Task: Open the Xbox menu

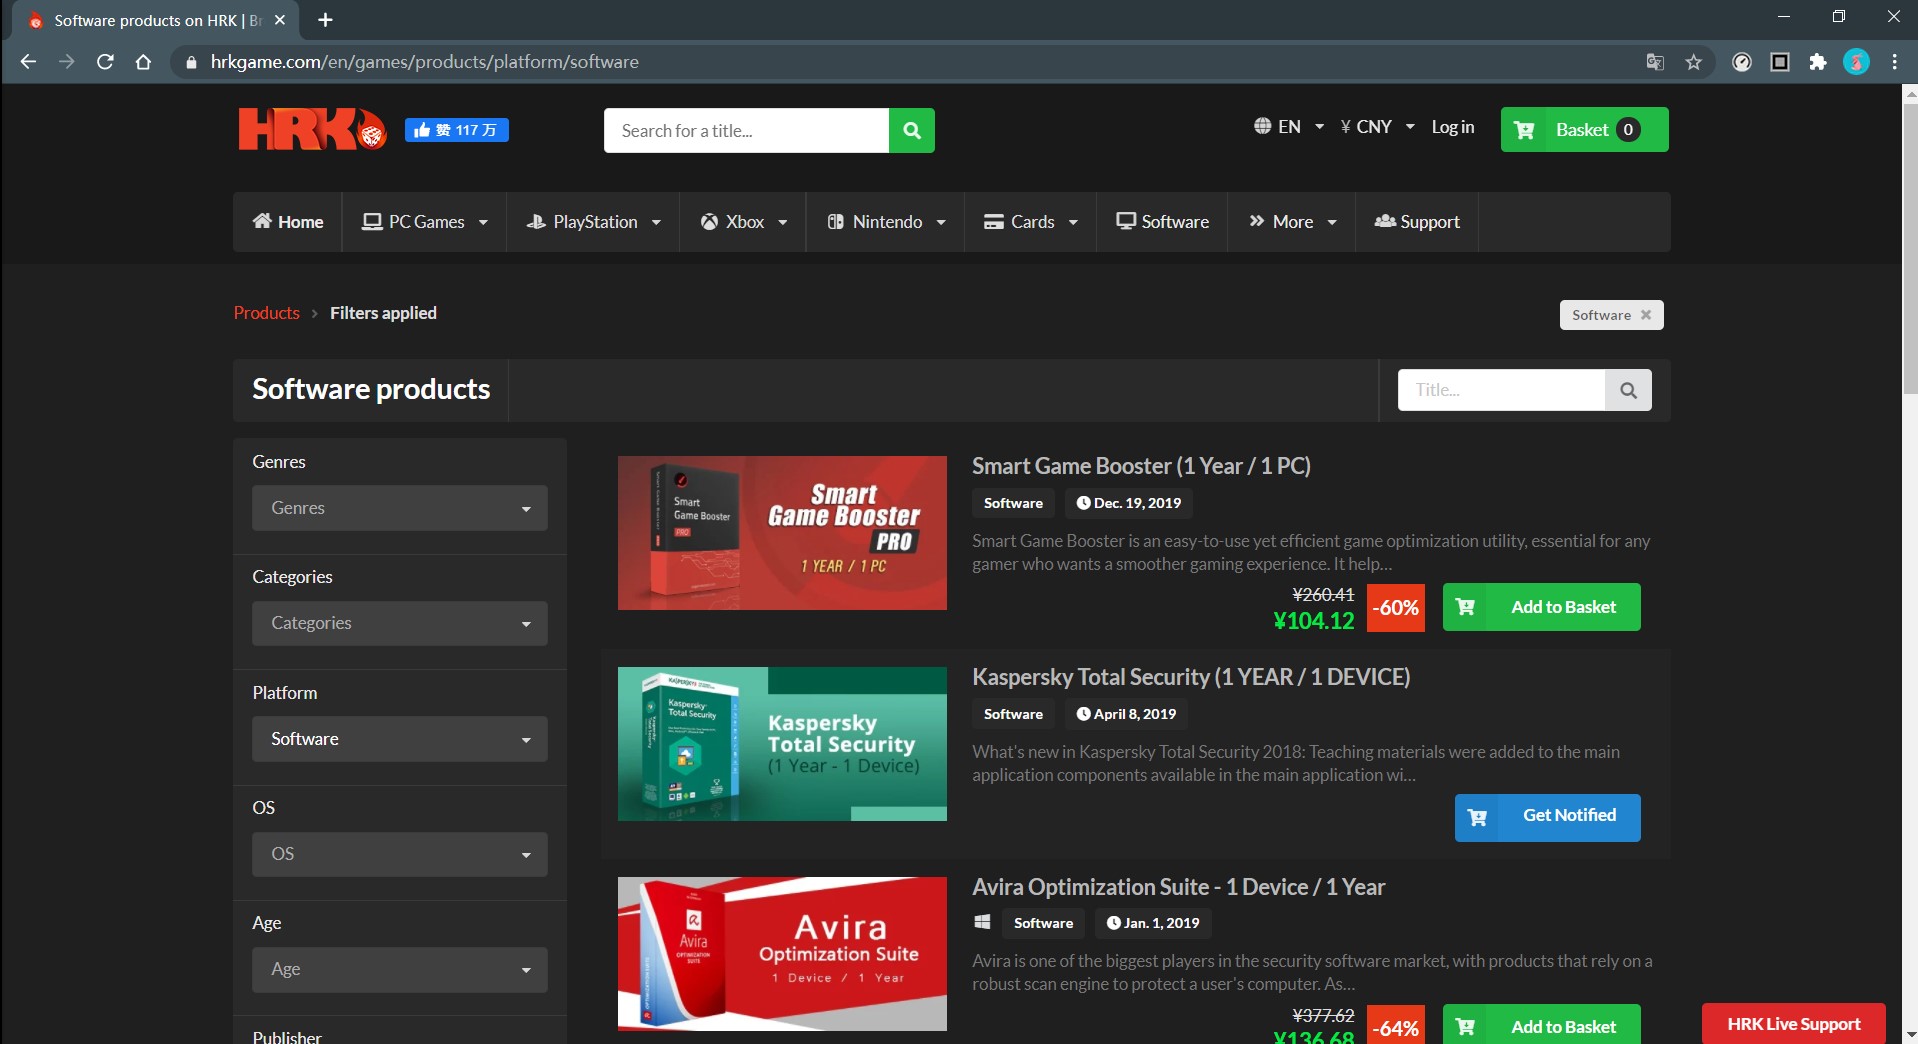Action: (x=743, y=222)
